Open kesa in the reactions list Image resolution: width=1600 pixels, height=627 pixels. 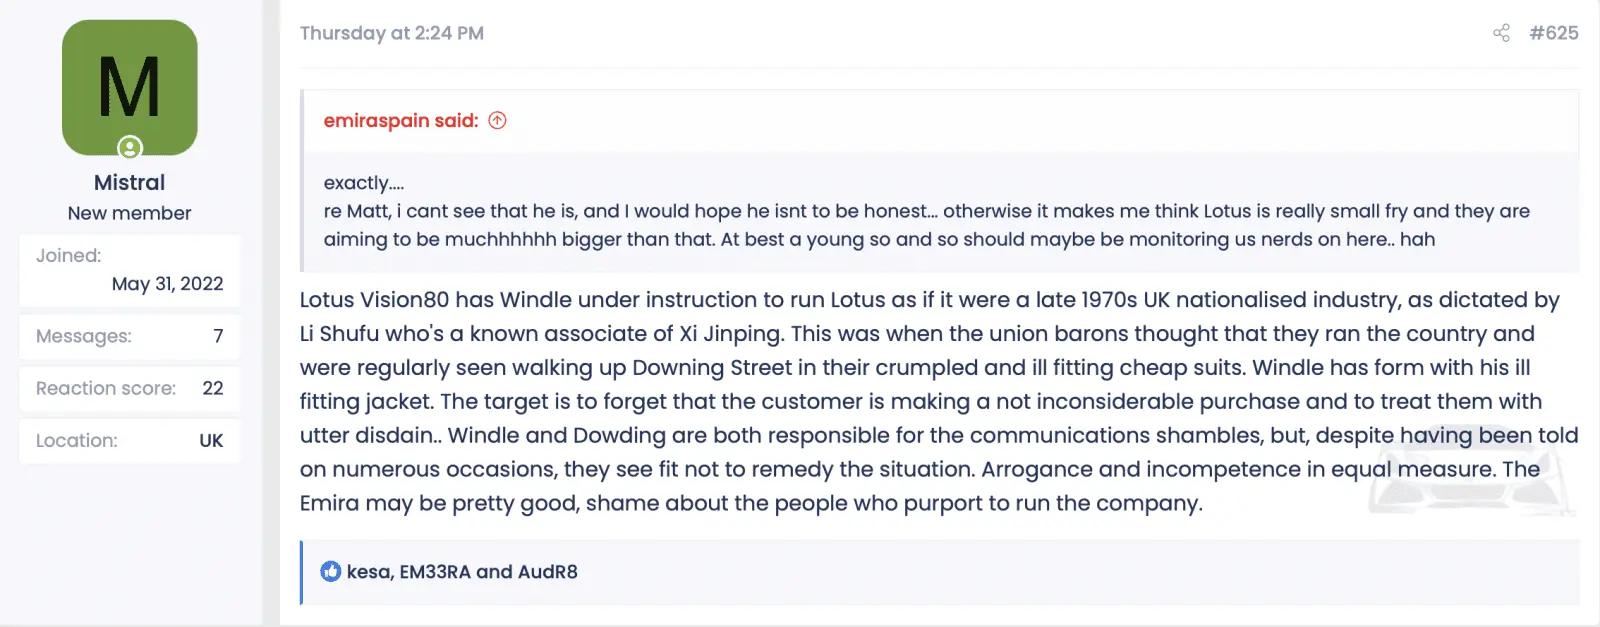[368, 572]
